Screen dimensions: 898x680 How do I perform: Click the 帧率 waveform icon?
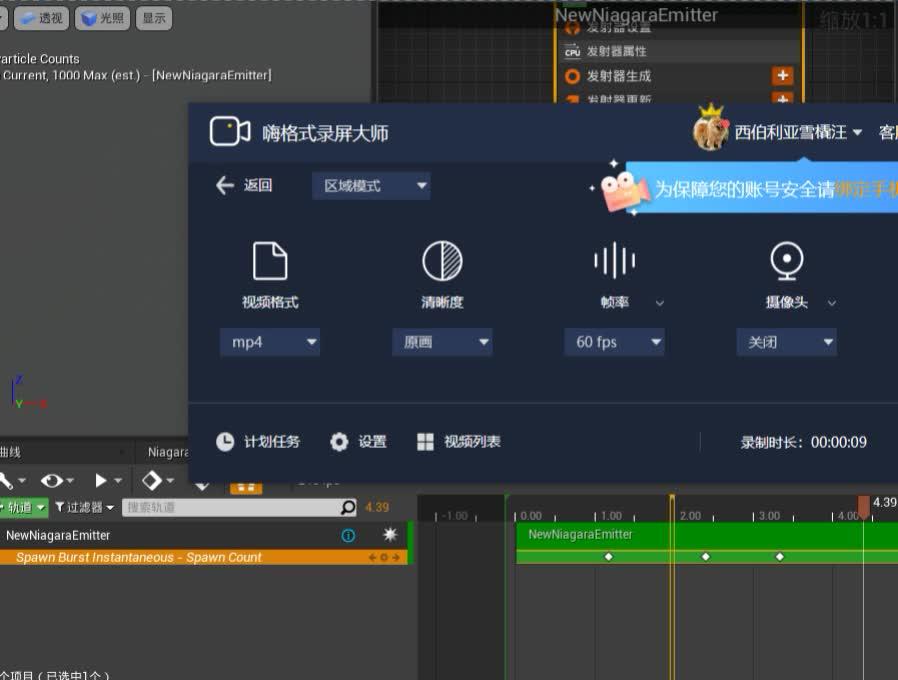(x=615, y=261)
